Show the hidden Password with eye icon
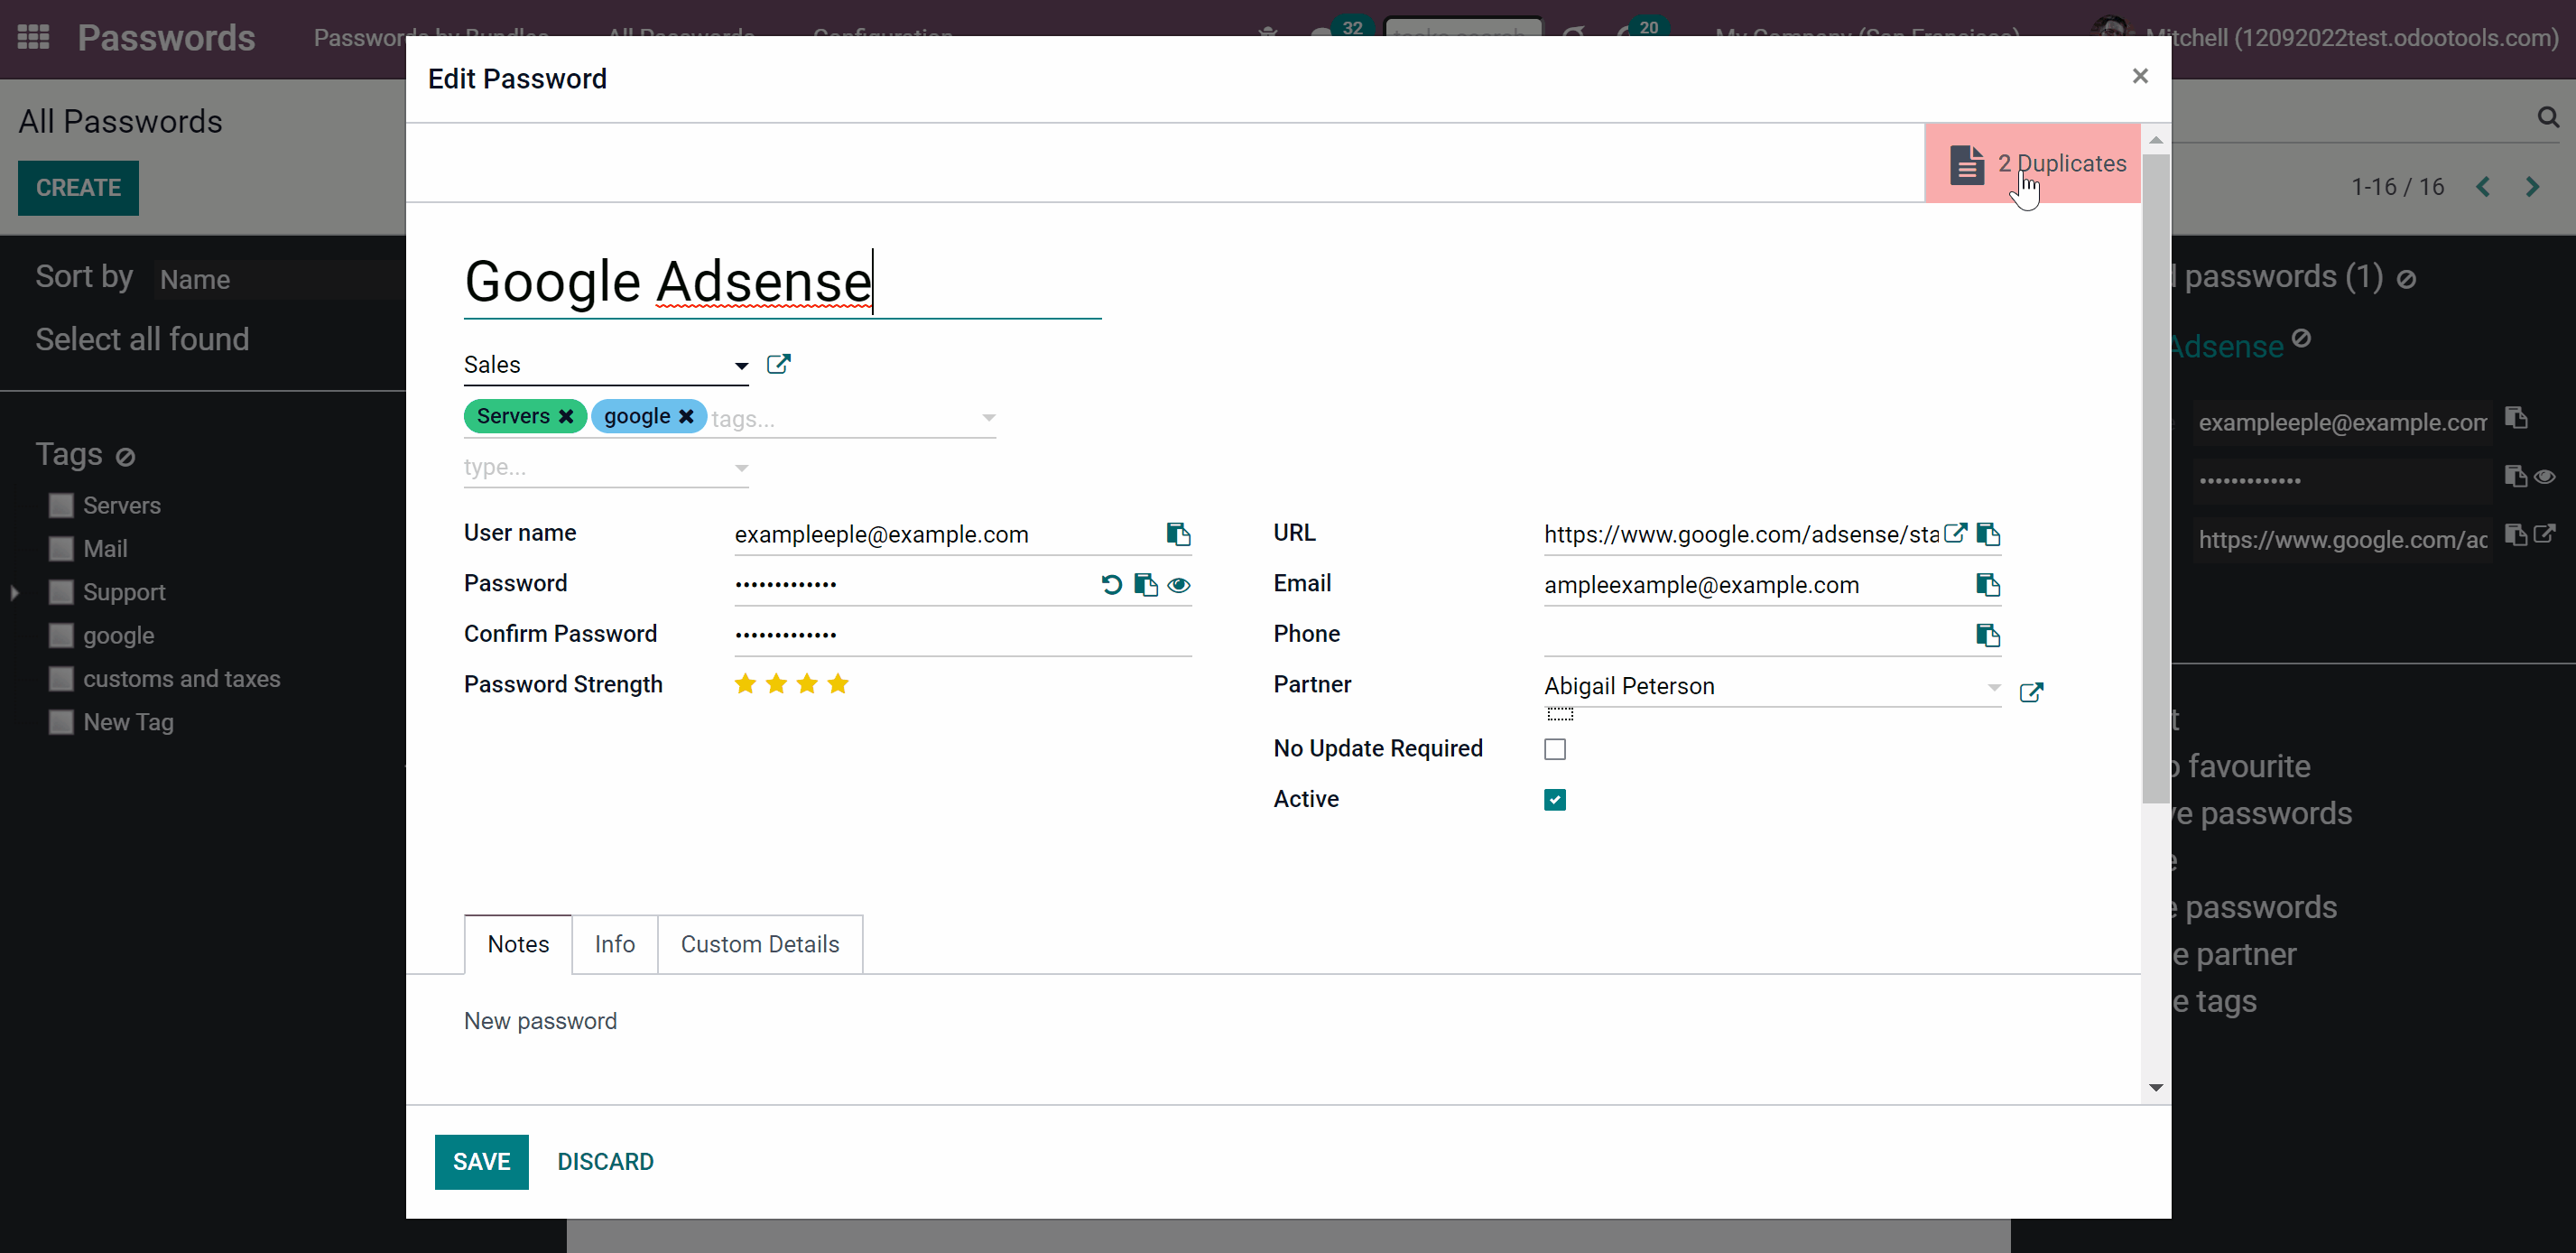The width and height of the screenshot is (2576, 1253). tap(1179, 585)
